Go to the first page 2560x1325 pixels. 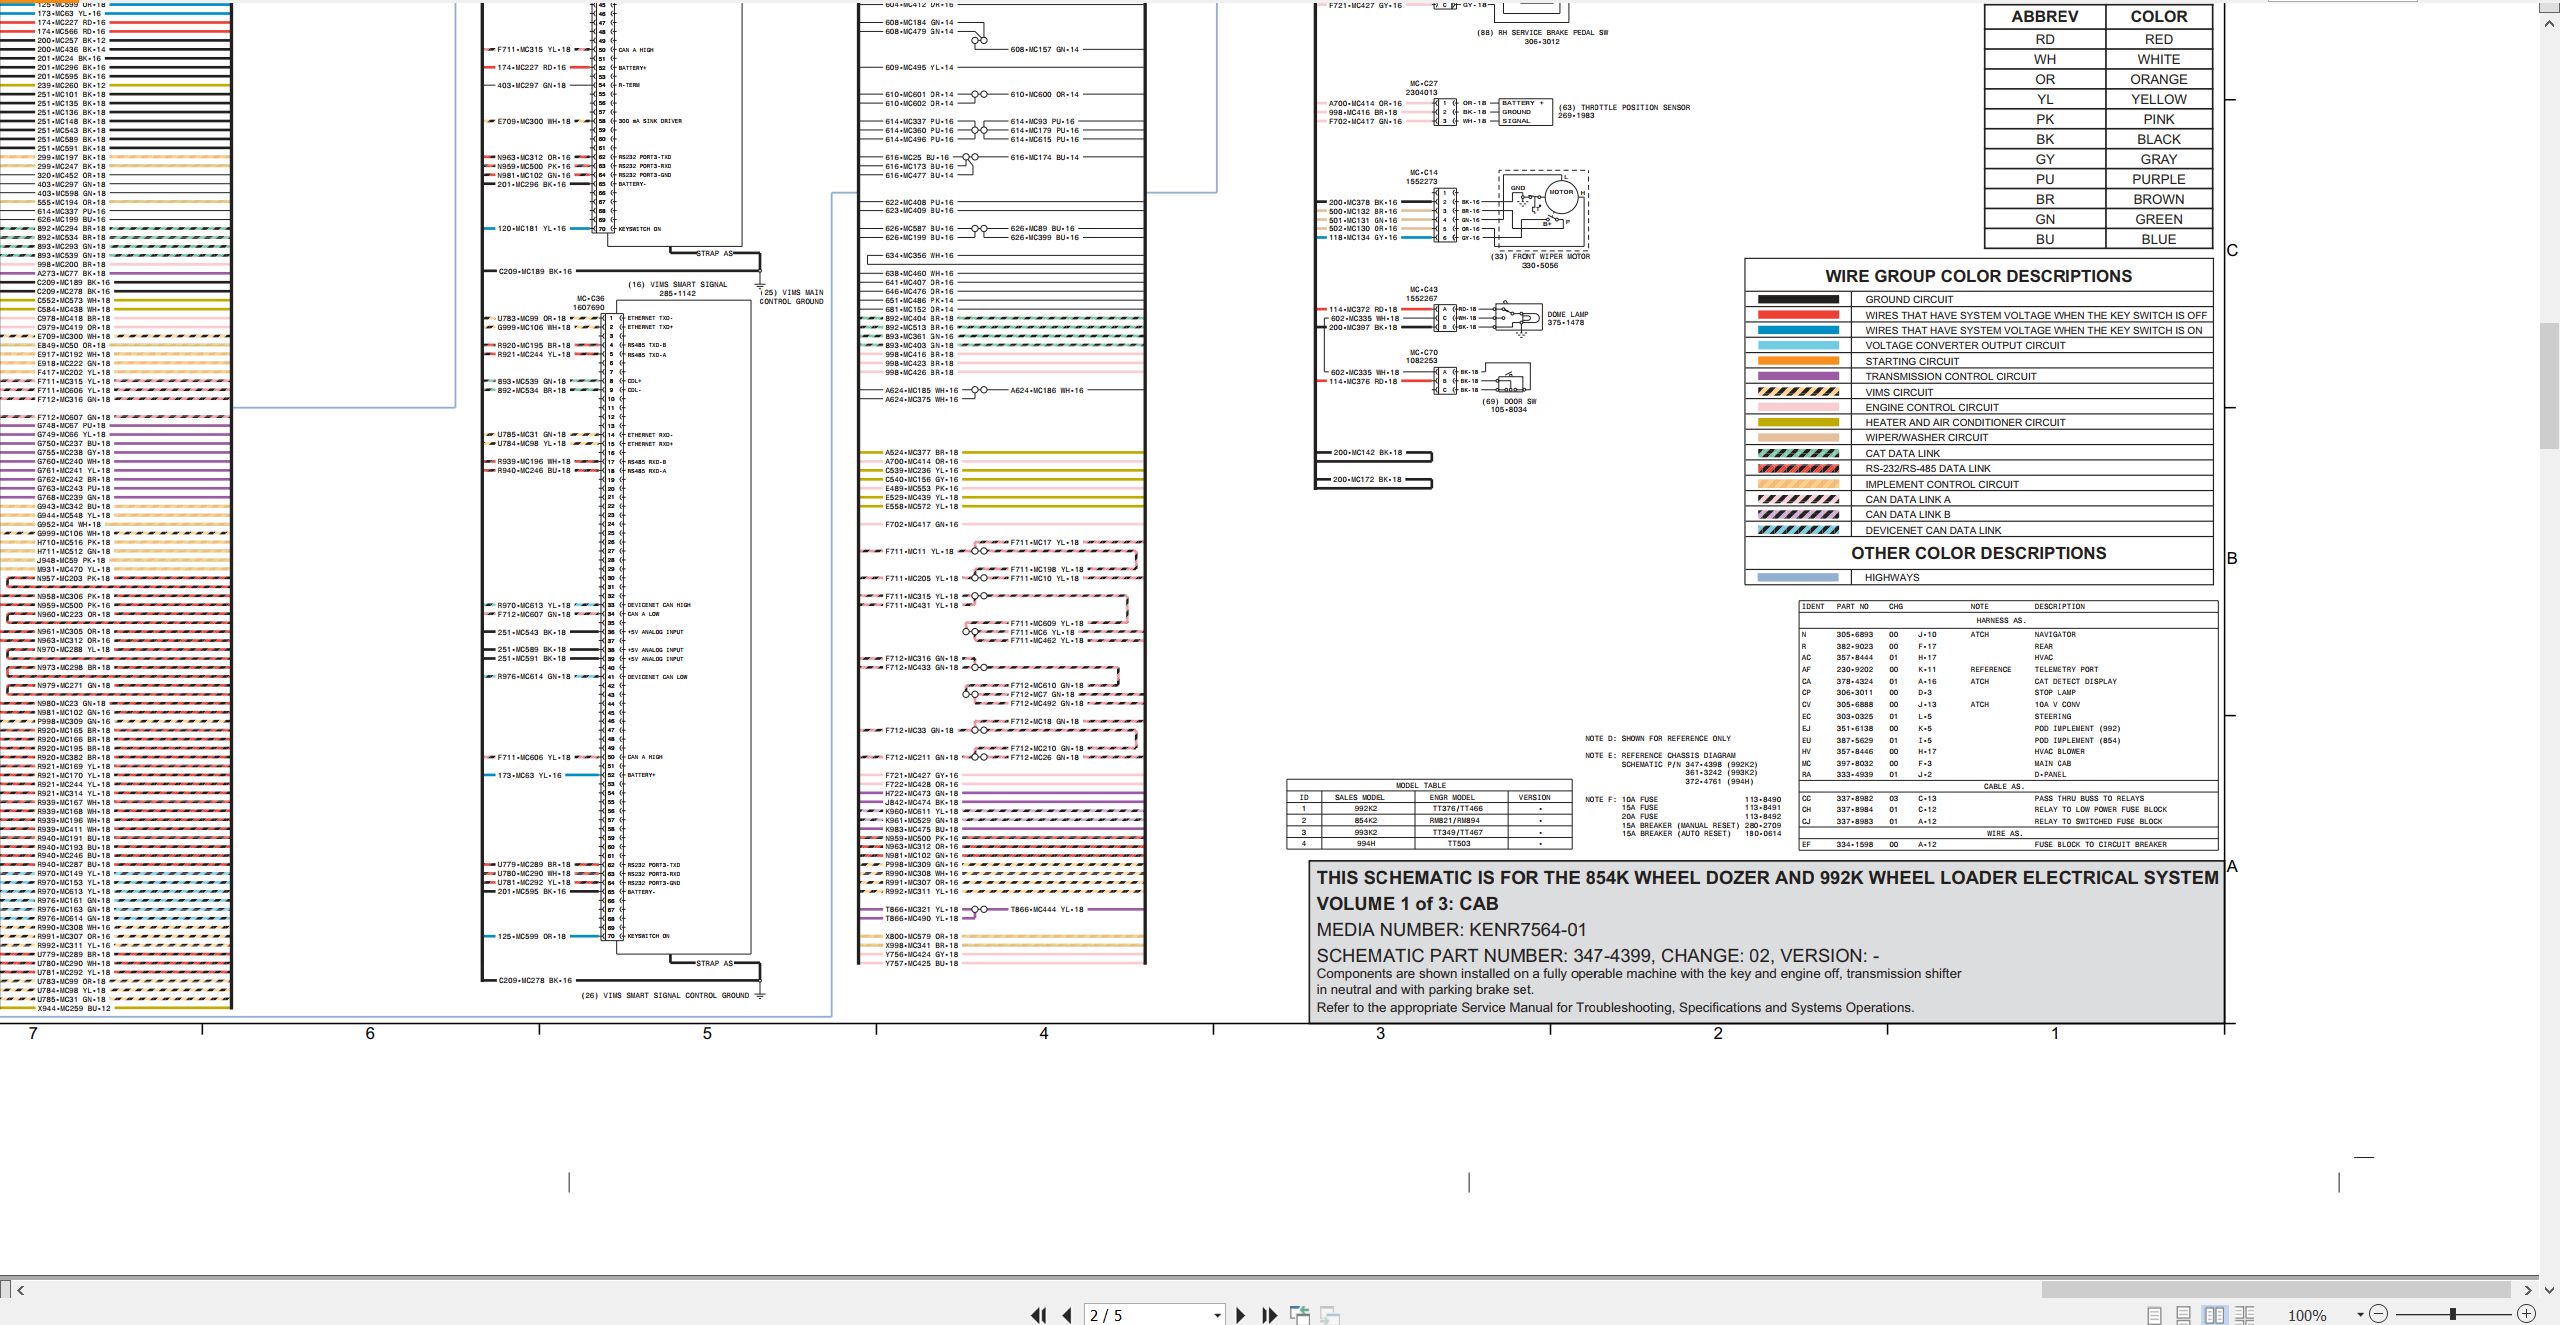(x=1038, y=1315)
